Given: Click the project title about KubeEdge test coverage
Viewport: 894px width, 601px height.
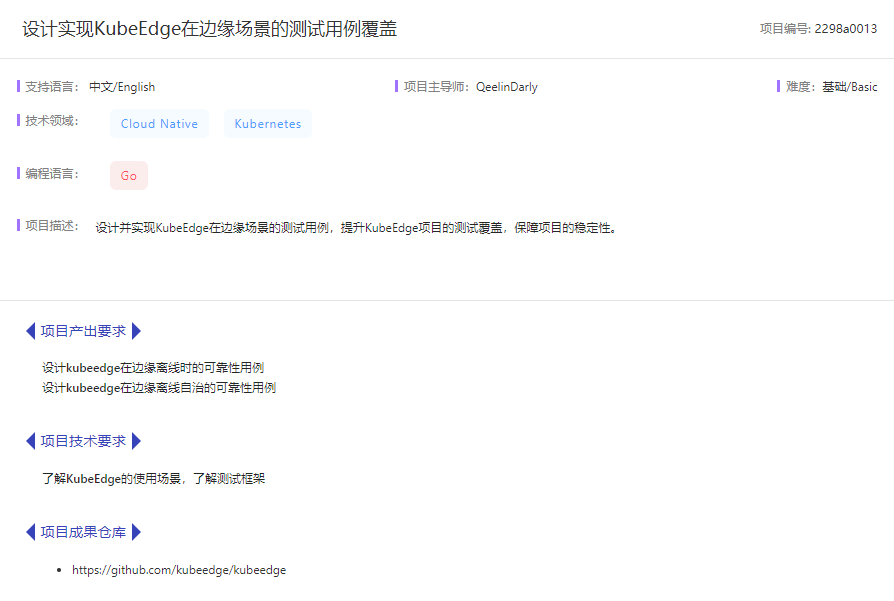Looking at the screenshot, I should point(209,29).
